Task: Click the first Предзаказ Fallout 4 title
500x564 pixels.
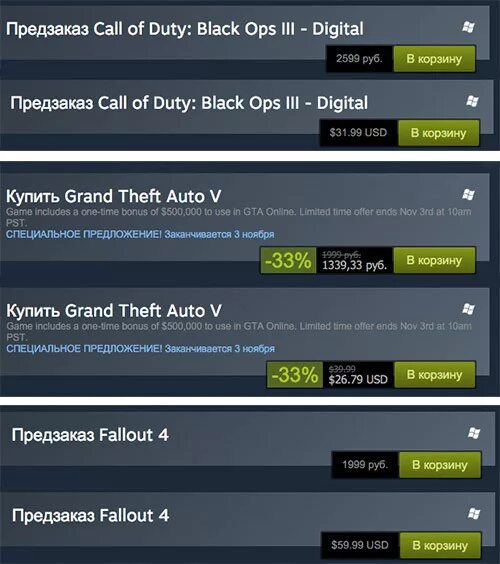Action: [x=90, y=435]
